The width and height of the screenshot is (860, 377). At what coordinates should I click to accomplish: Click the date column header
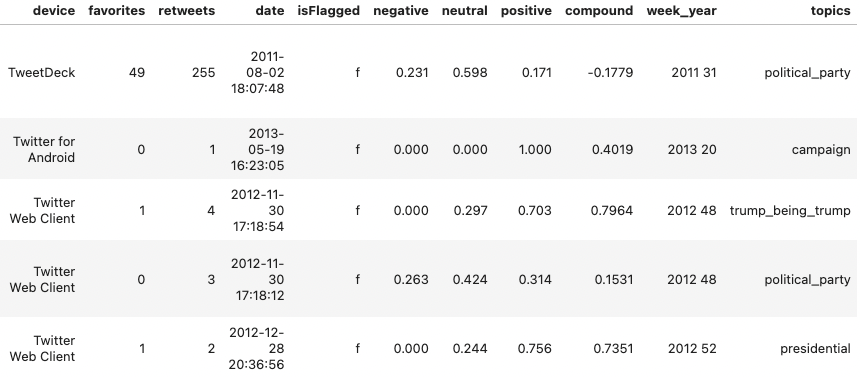click(x=270, y=11)
